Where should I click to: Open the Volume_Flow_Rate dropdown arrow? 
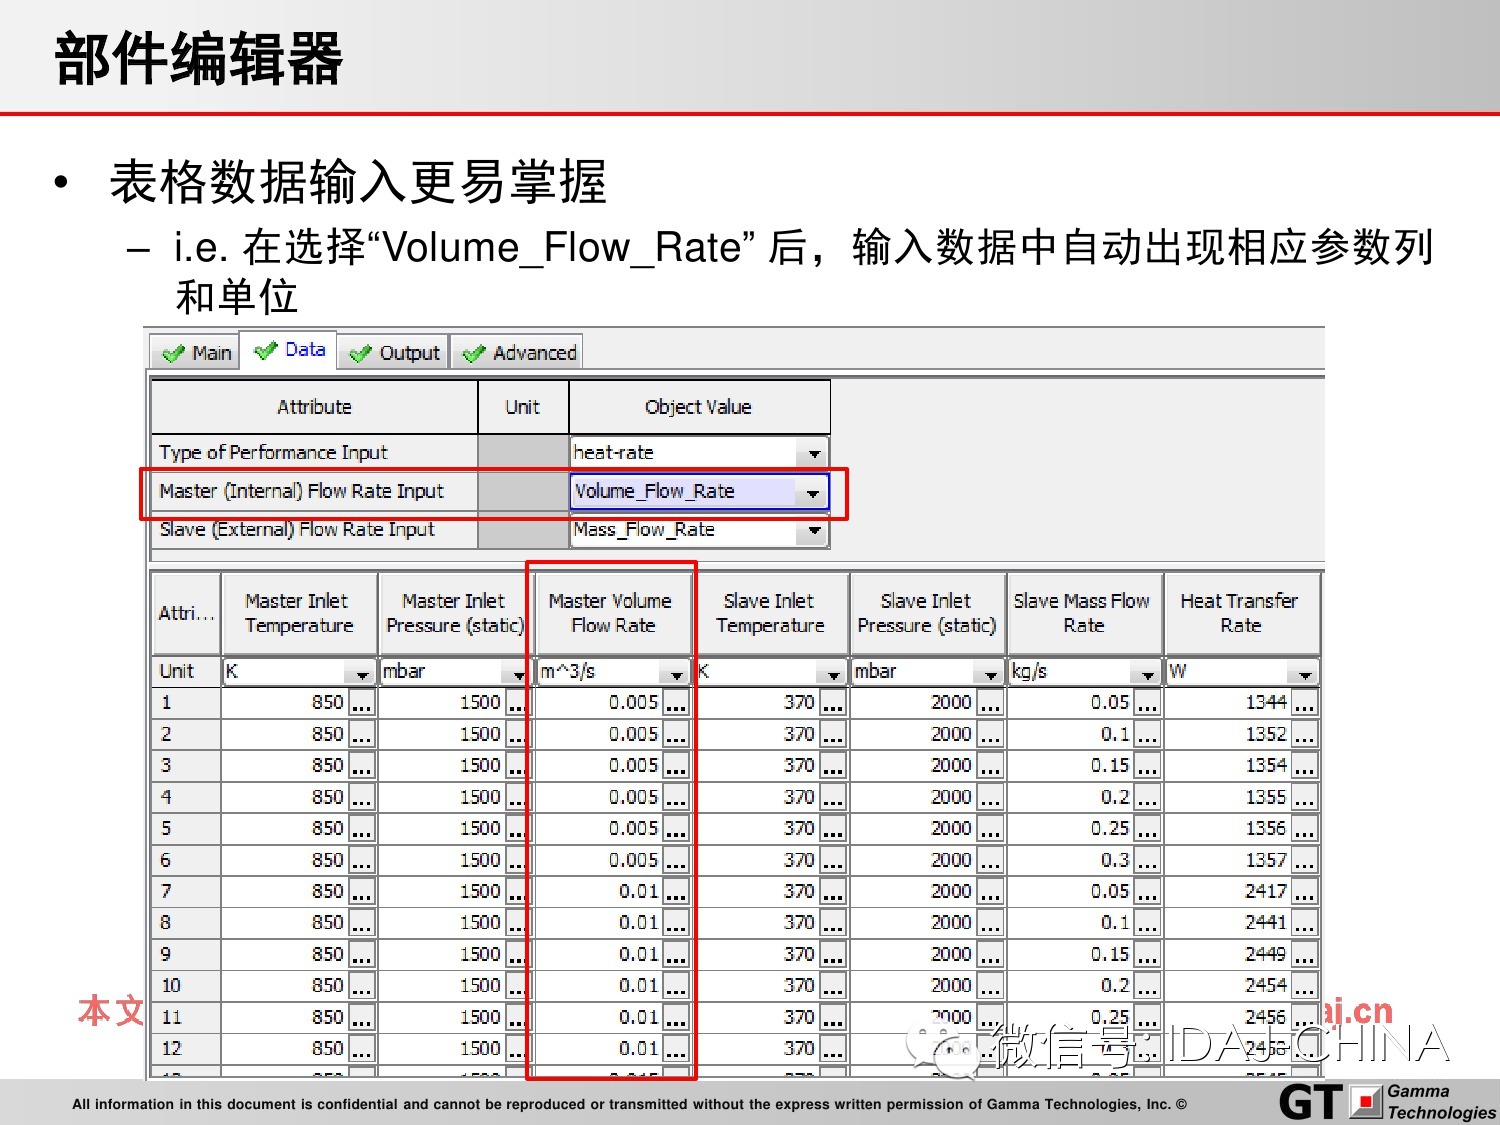[812, 492]
